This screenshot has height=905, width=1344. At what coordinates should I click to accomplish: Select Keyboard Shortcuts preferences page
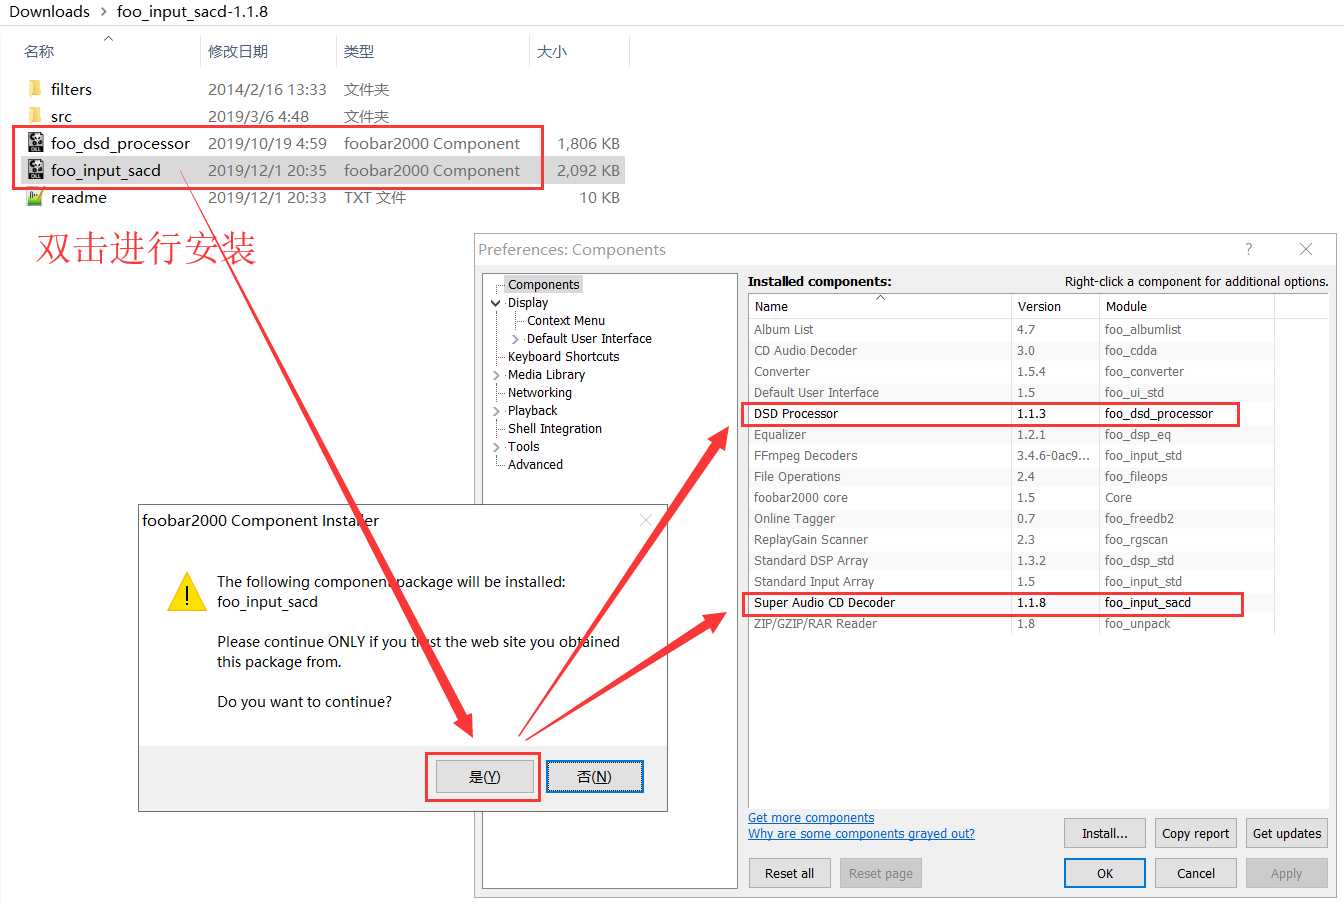563,357
